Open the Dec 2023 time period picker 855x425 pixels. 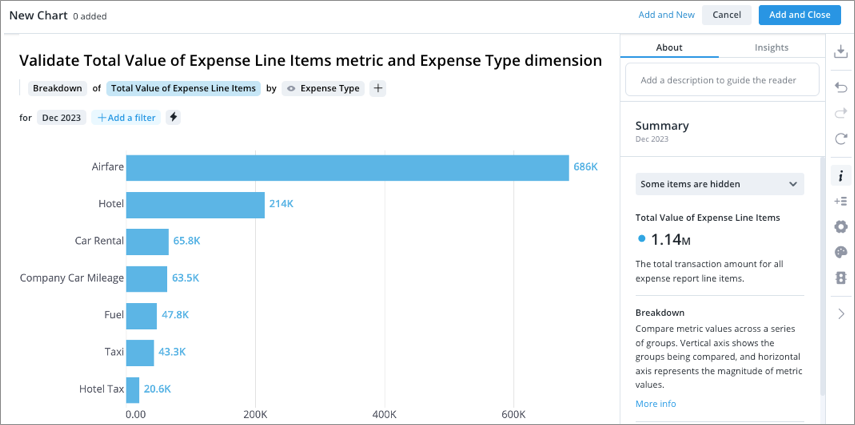61,117
